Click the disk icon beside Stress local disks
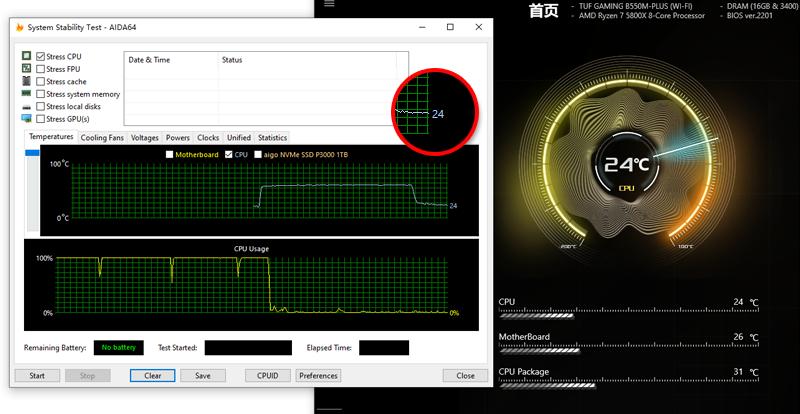The height and width of the screenshot is (414, 800). point(27,107)
